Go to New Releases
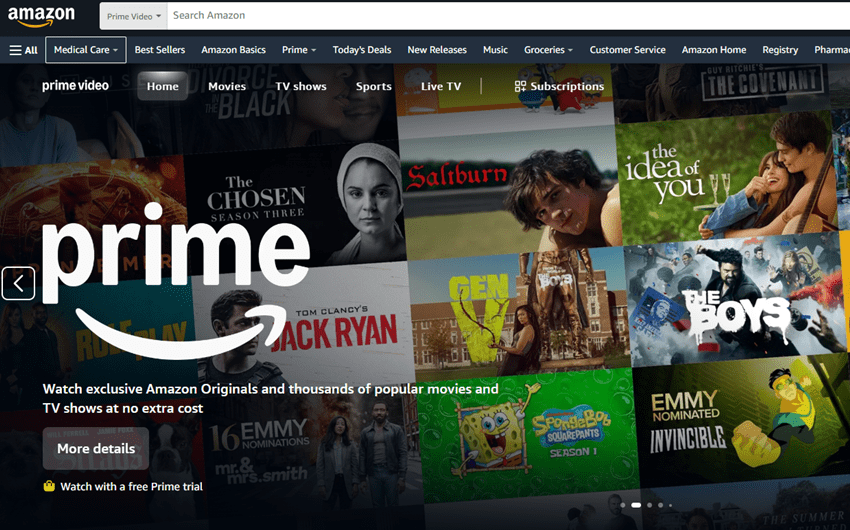 (x=437, y=50)
